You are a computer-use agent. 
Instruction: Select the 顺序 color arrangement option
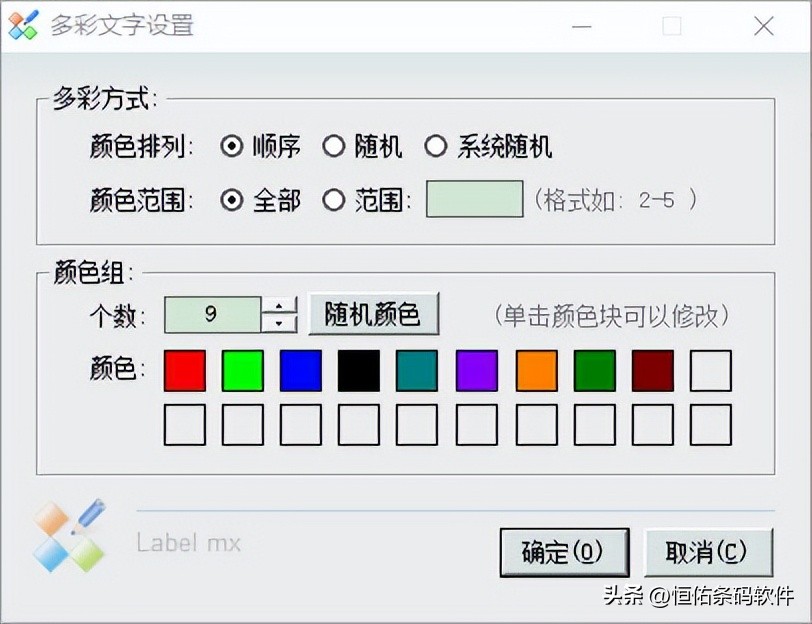(231, 146)
